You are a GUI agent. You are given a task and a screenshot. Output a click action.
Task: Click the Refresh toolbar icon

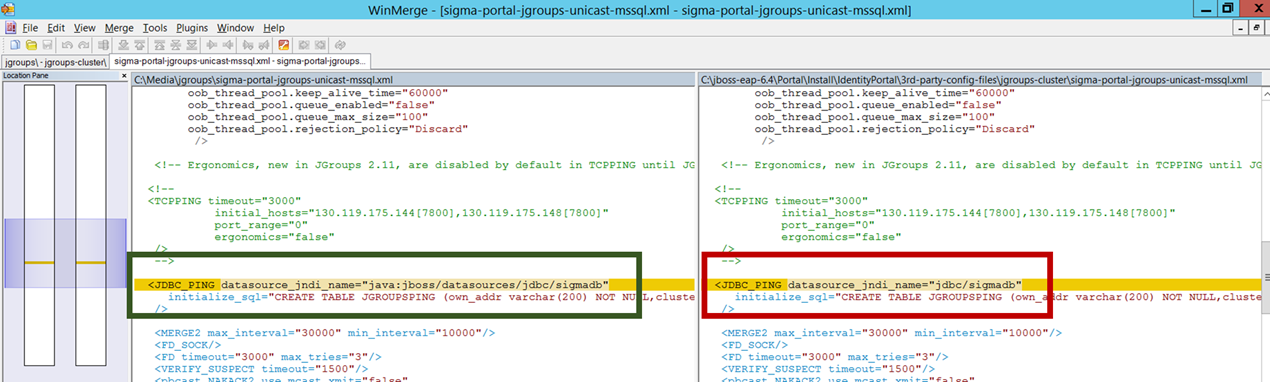pyautogui.click(x=340, y=45)
